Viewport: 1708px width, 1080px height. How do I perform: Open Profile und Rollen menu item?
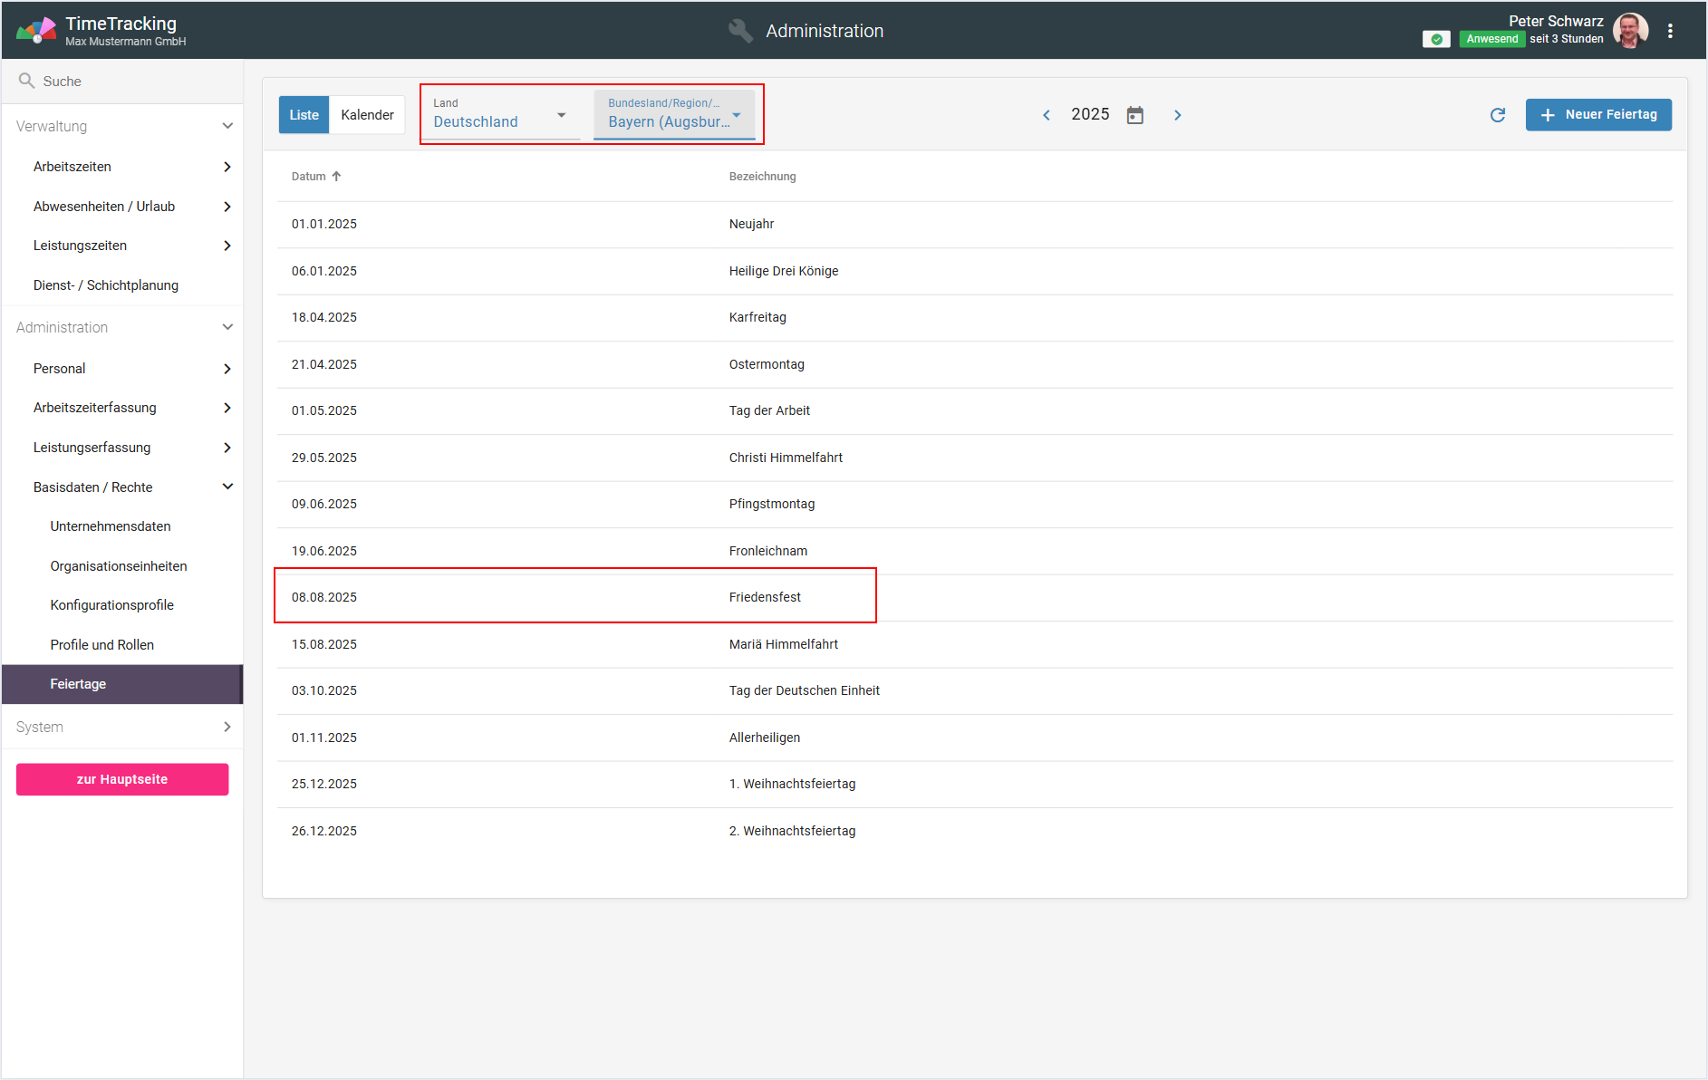pos(102,645)
